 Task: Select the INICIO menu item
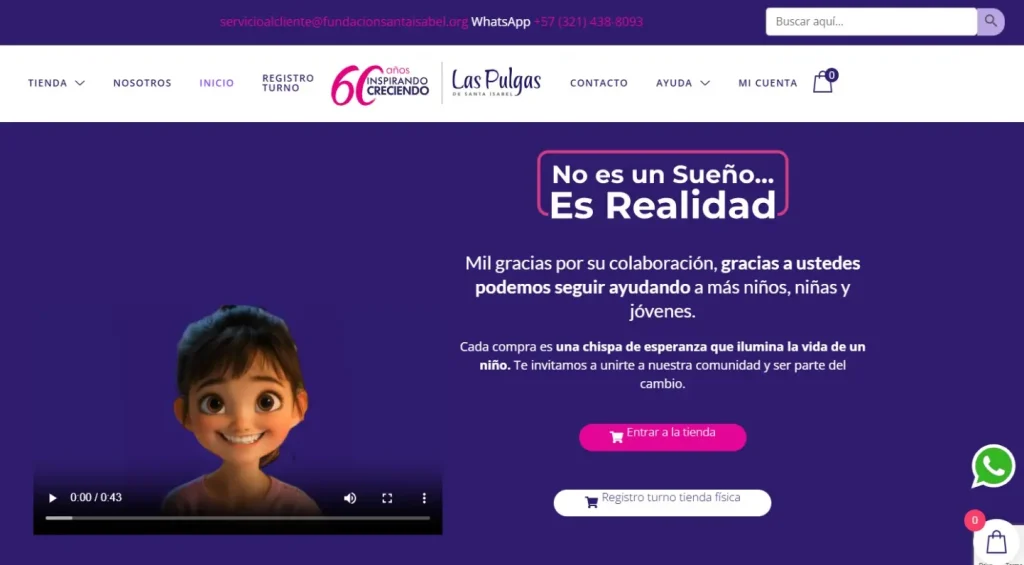[217, 83]
